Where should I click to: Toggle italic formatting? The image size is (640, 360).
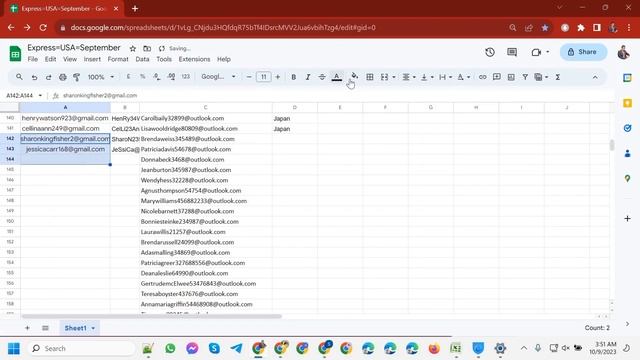(308, 77)
